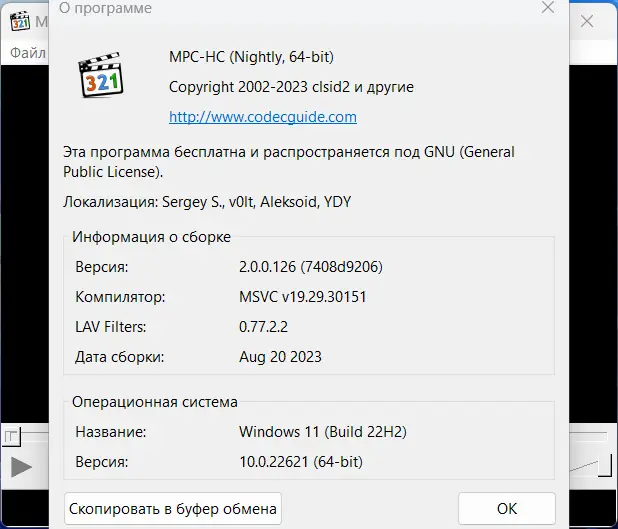Click the Windows 11 (Build 22H2) text
Image resolution: width=618 pixels, height=529 pixels.
[322, 432]
